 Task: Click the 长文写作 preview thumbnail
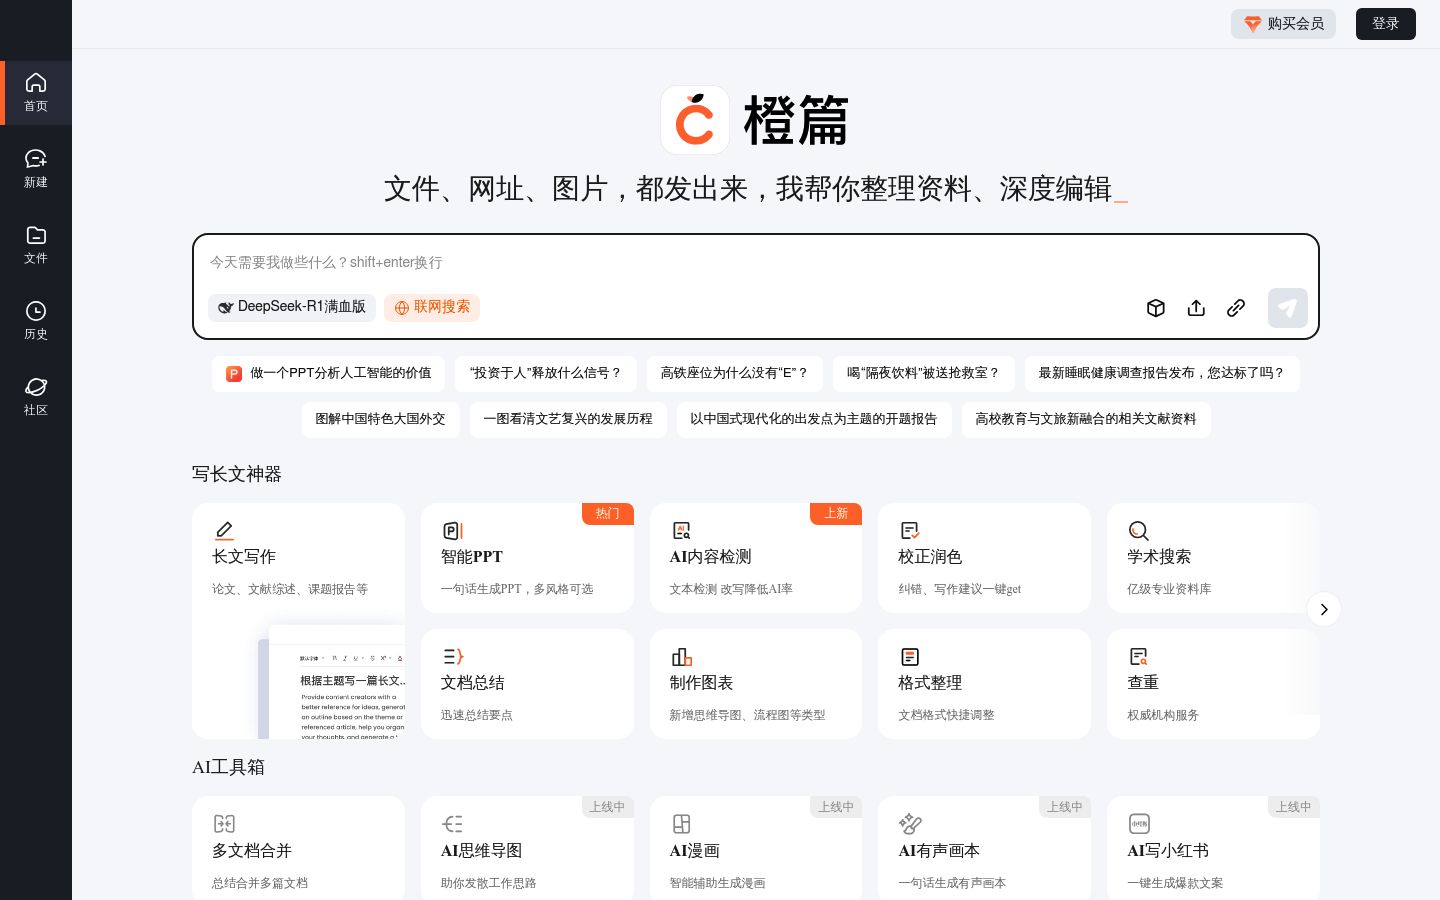pos(332,683)
